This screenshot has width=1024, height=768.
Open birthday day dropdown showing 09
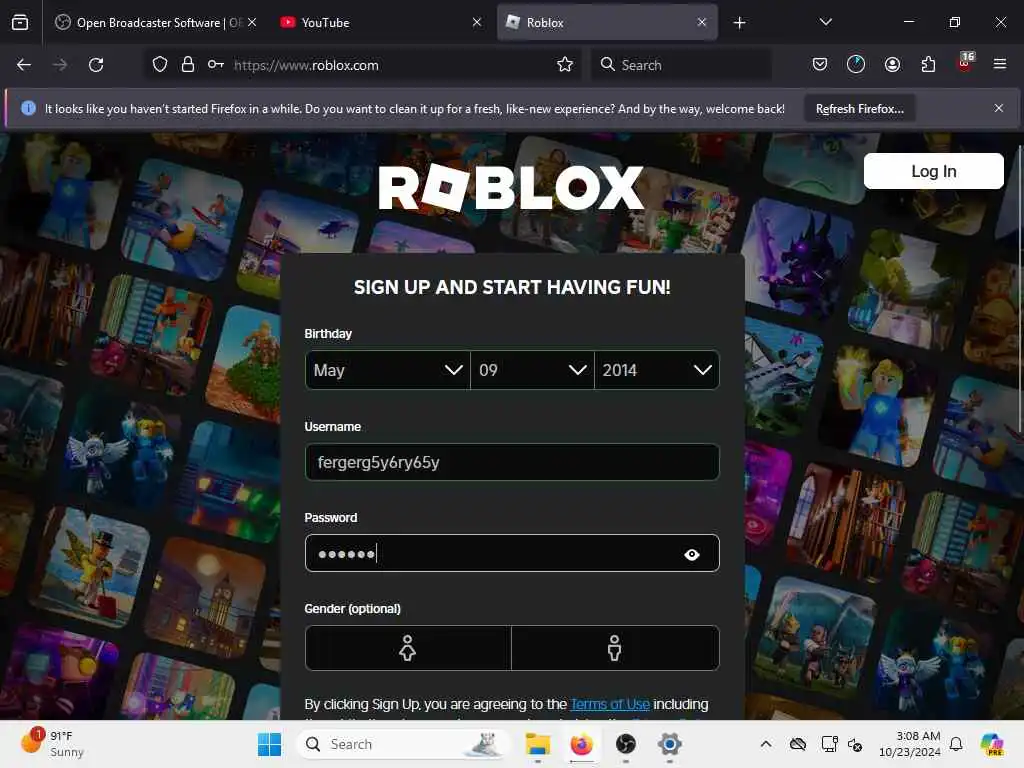coord(532,370)
